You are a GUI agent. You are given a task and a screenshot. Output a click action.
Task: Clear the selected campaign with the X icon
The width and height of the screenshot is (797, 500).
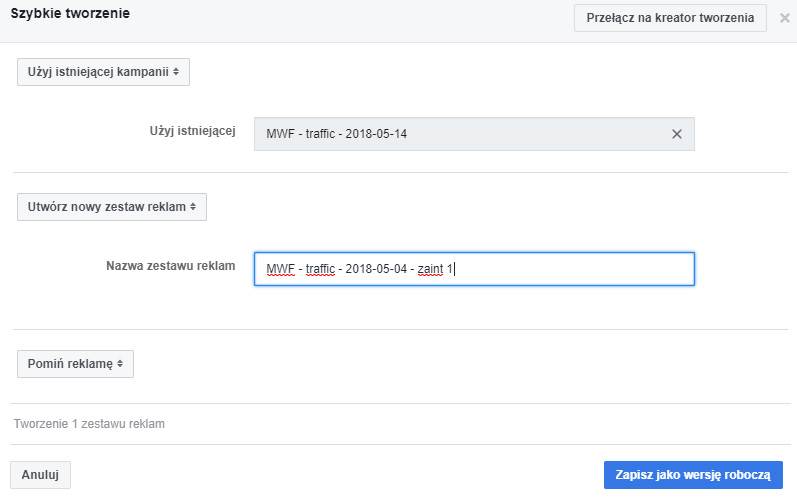(x=676, y=134)
